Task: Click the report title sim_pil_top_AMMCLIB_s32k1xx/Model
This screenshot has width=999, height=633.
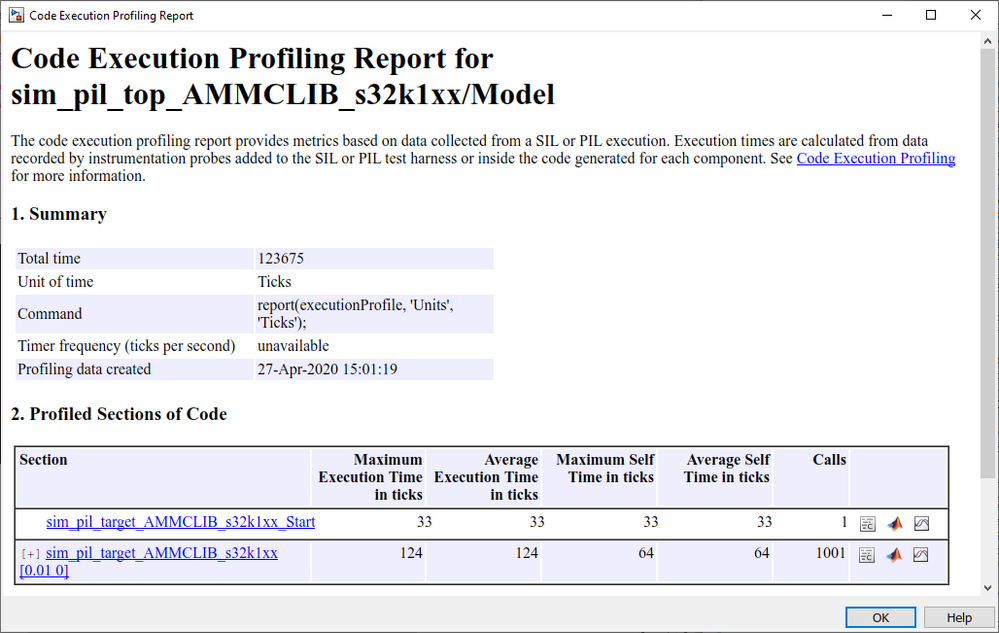Action: tap(283, 95)
